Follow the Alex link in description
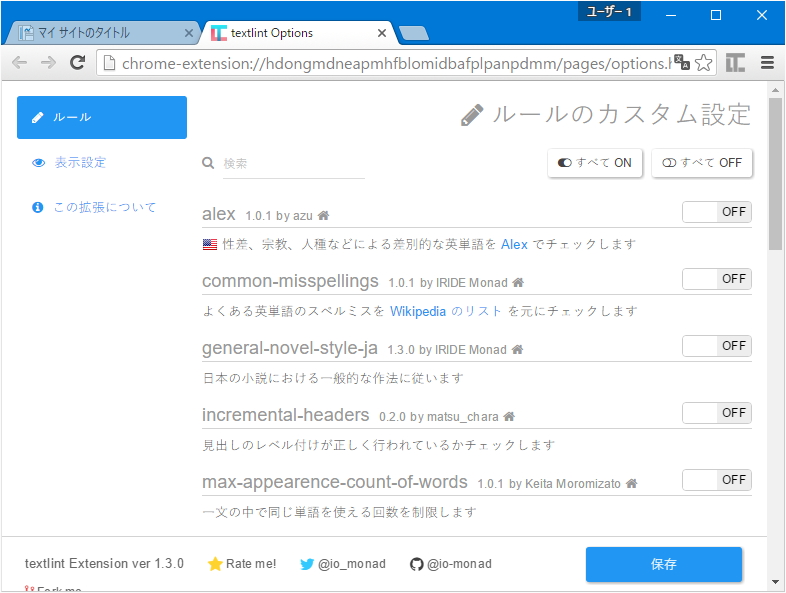786x593 pixels. pyautogui.click(x=514, y=245)
